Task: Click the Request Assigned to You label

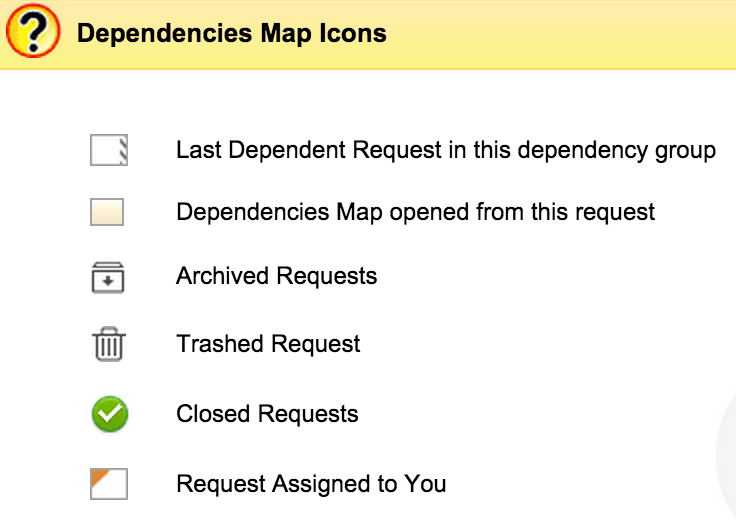Action: coord(311,485)
